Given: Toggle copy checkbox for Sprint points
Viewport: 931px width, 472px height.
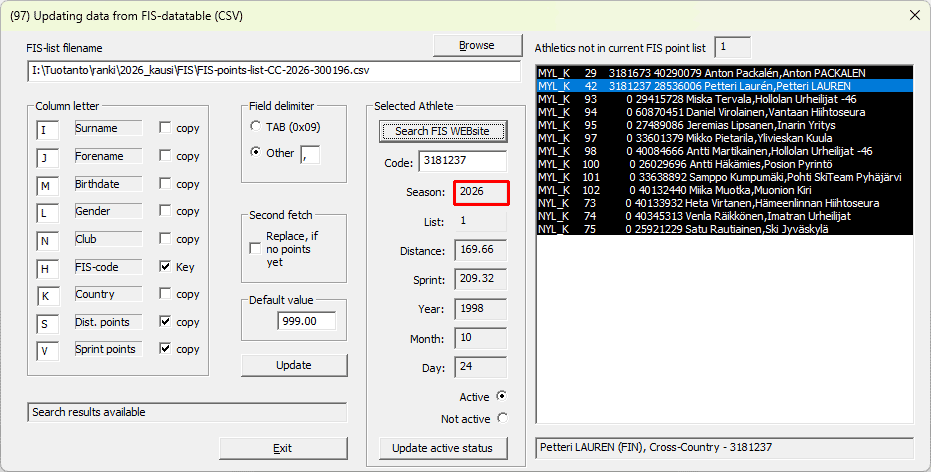Looking at the screenshot, I should (166, 350).
